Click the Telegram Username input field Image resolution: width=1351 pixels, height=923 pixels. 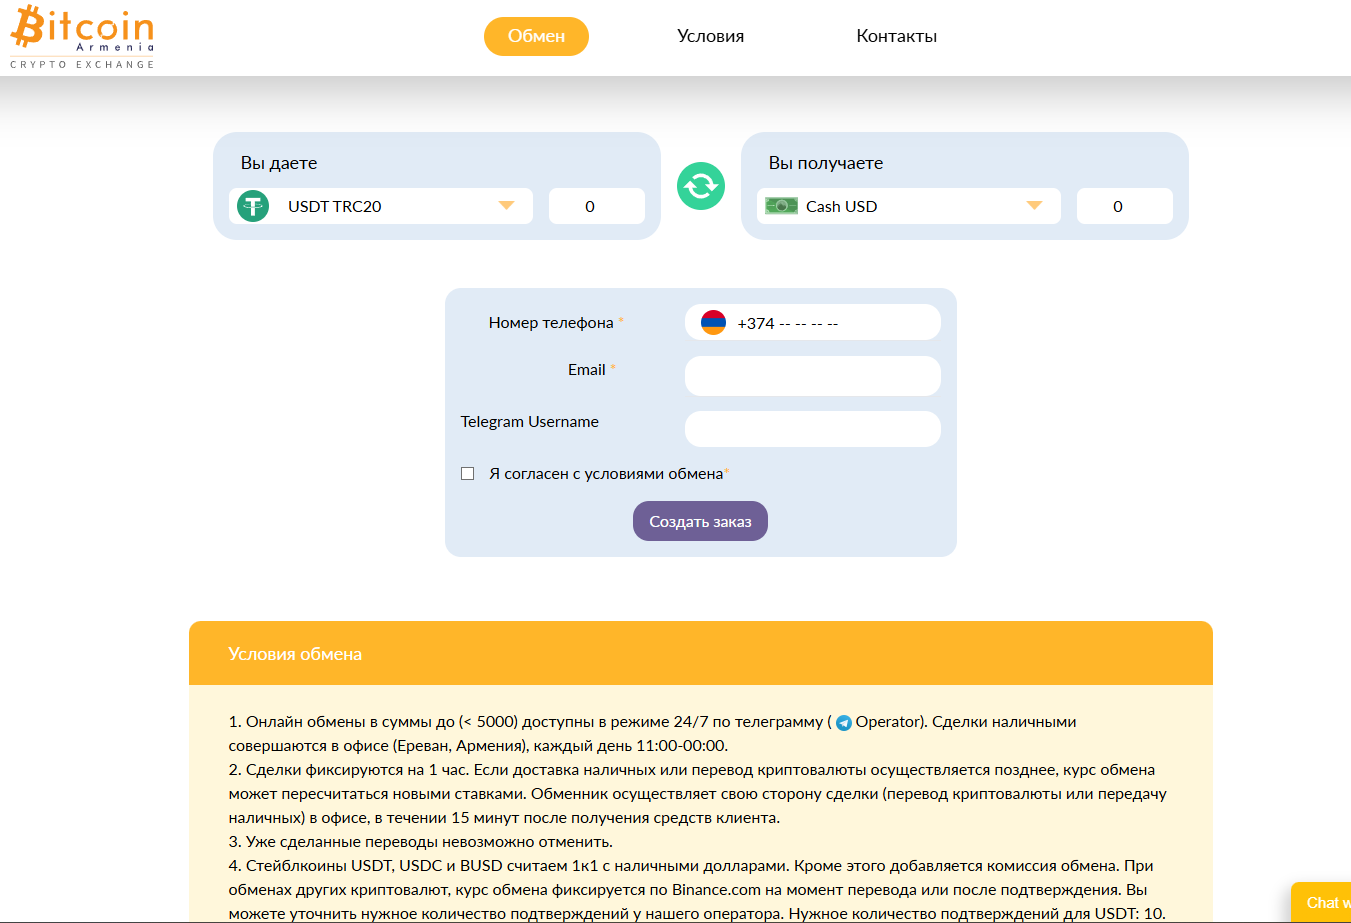(x=812, y=428)
